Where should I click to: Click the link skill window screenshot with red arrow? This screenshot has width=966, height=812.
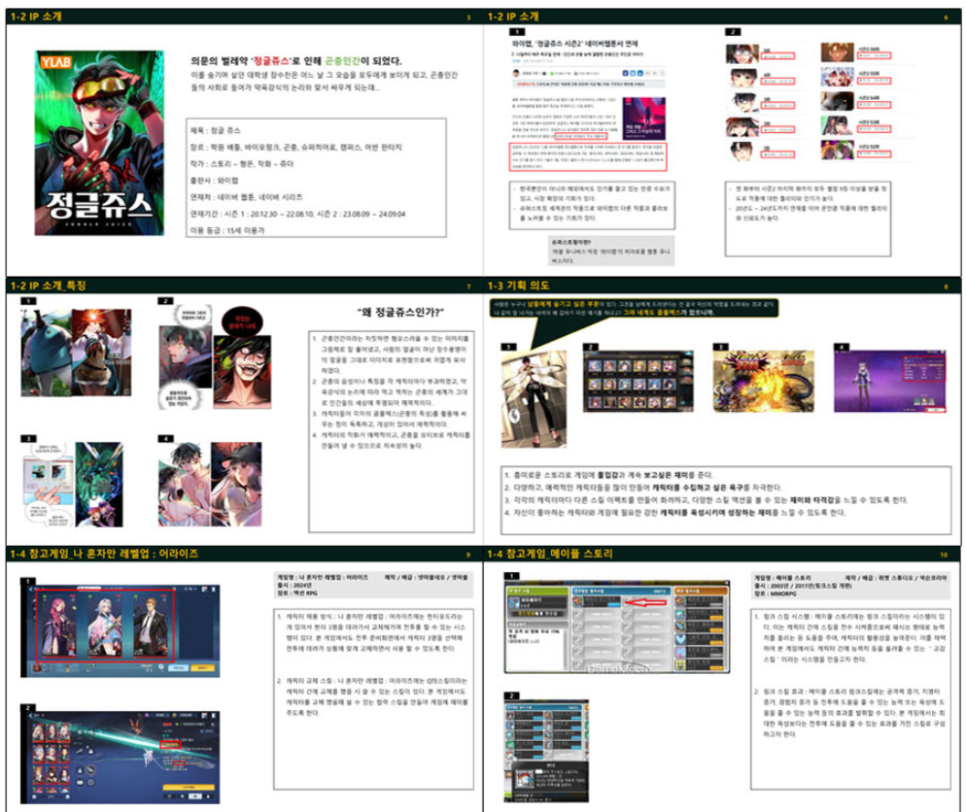click(x=617, y=627)
